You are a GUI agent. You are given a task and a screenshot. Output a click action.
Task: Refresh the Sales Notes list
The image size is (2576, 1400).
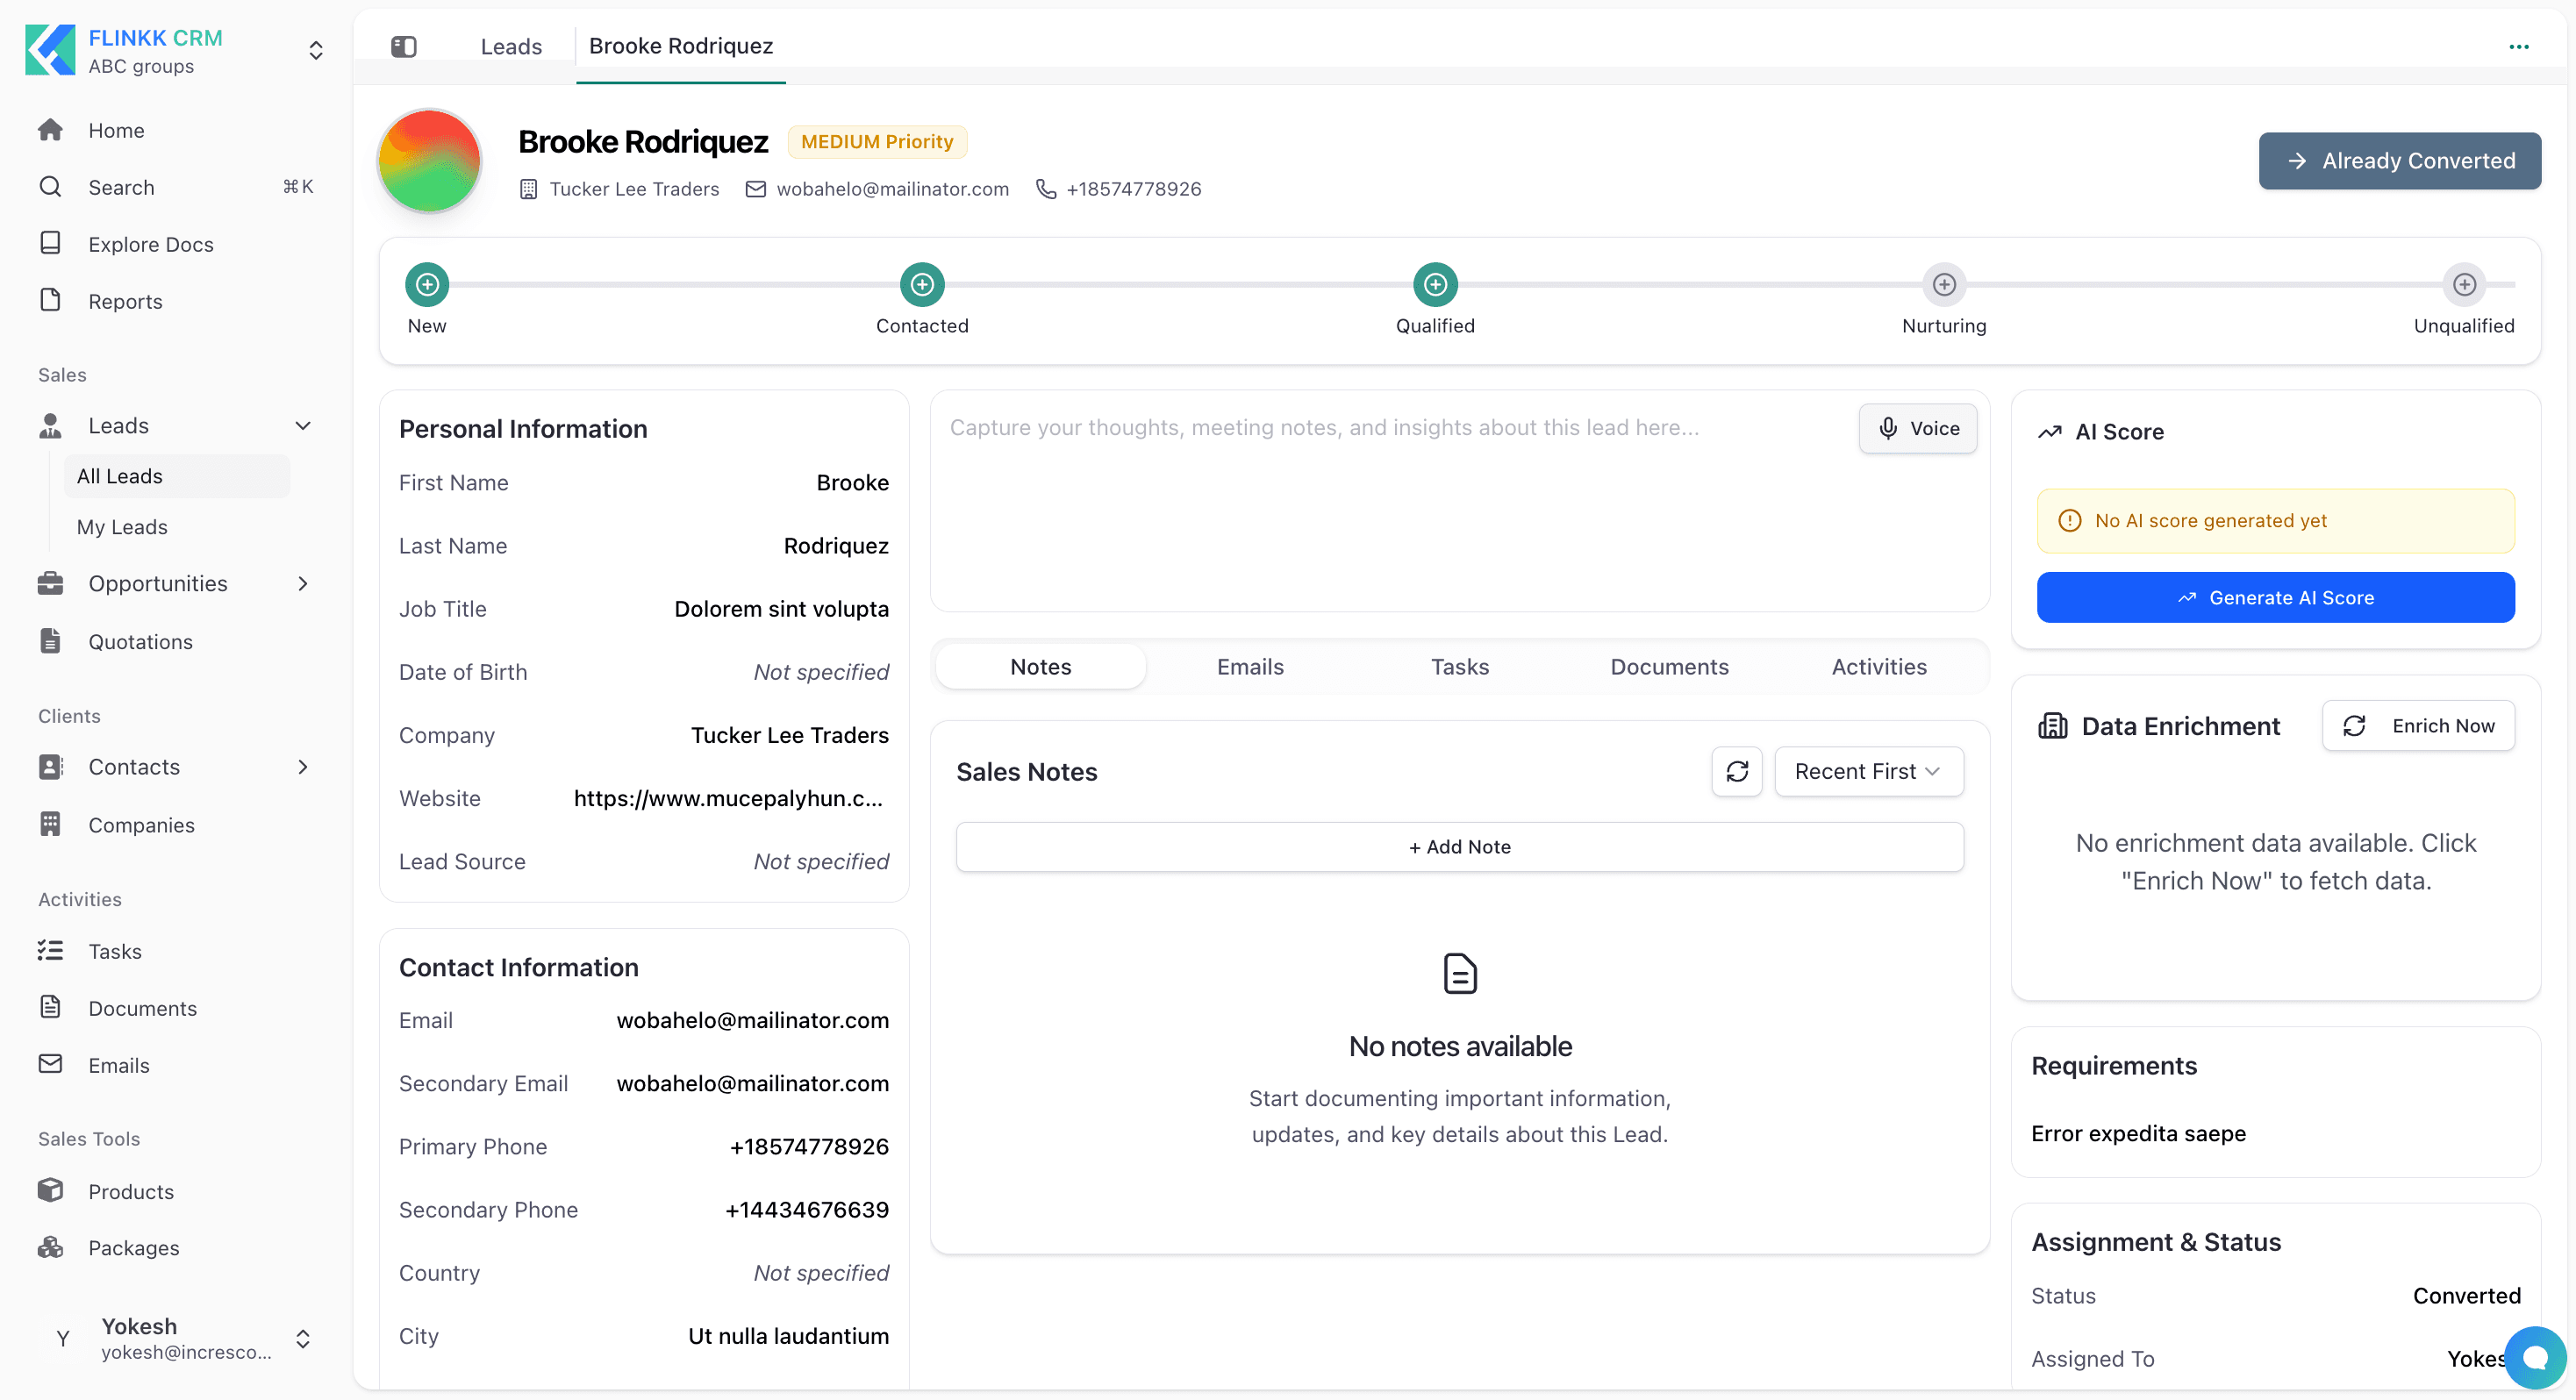click(x=1737, y=771)
